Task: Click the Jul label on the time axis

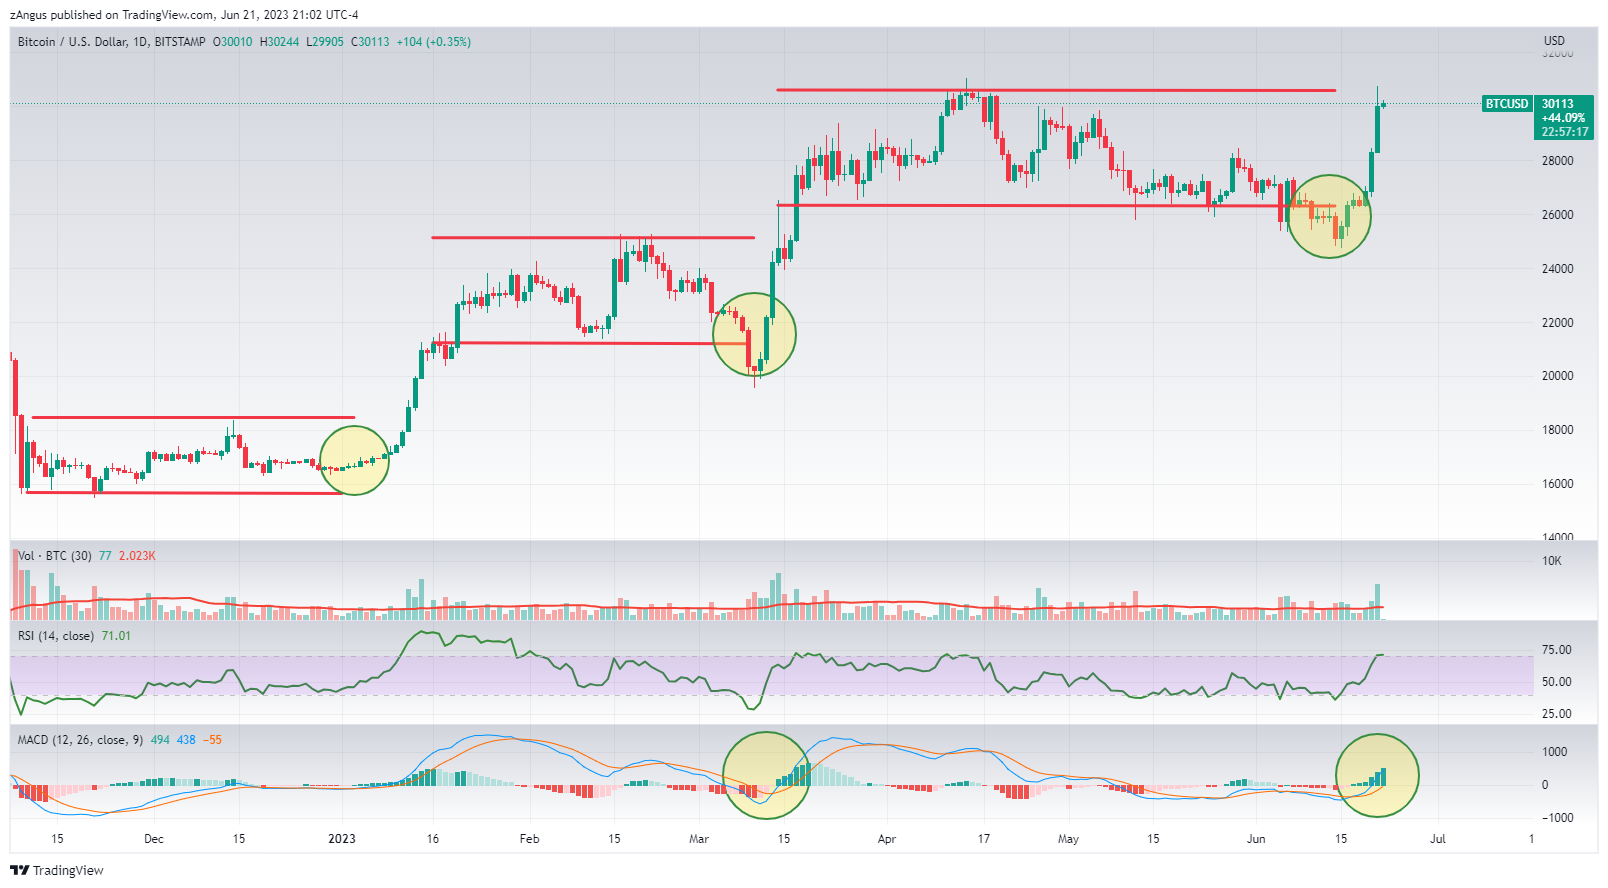Action: [x=1438, y=839]
